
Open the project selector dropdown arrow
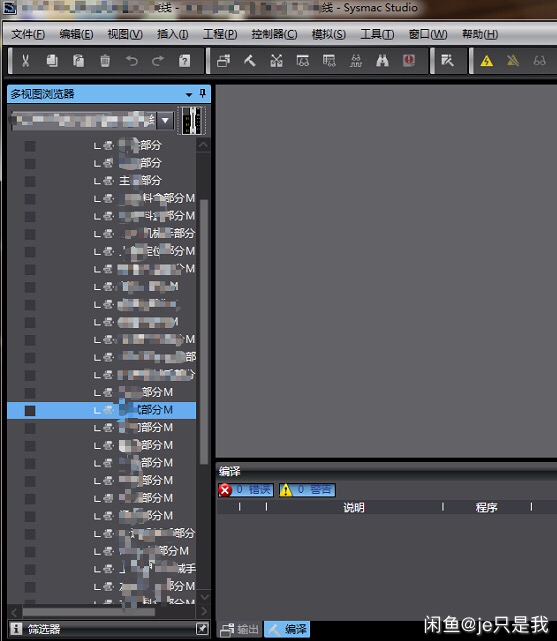(x=166, y=121)
